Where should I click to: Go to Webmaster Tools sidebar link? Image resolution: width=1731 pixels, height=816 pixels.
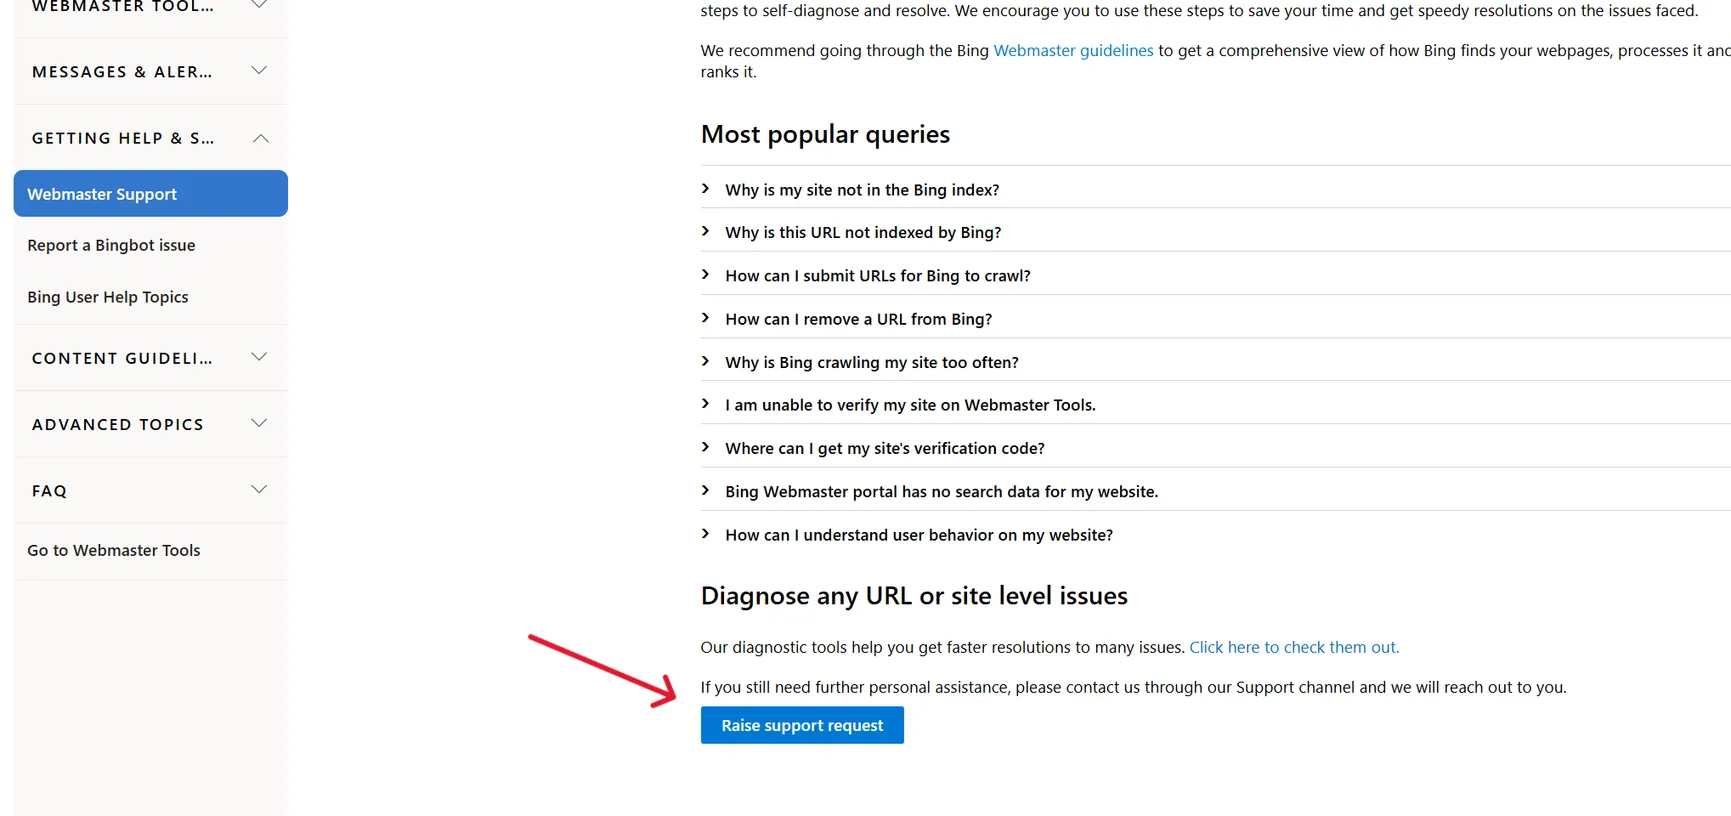pos(114,550)
